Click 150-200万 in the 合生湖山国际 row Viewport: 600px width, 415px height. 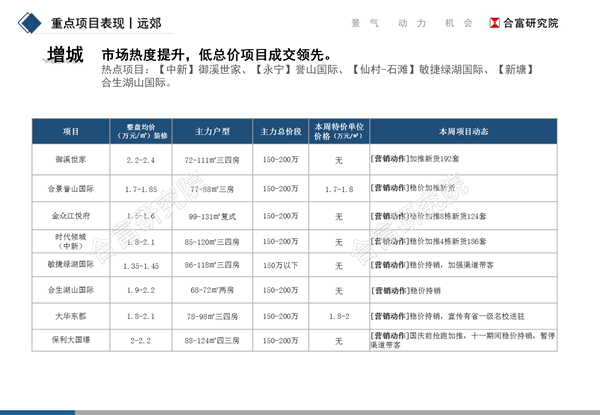coord(280,290)
